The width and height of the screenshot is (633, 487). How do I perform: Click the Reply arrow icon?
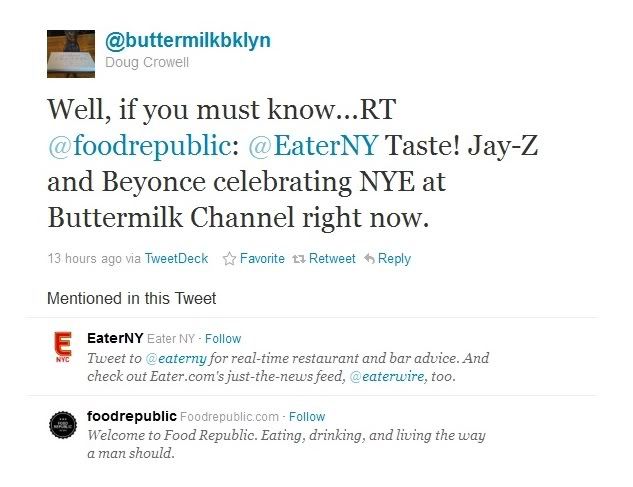coord(369,258)
